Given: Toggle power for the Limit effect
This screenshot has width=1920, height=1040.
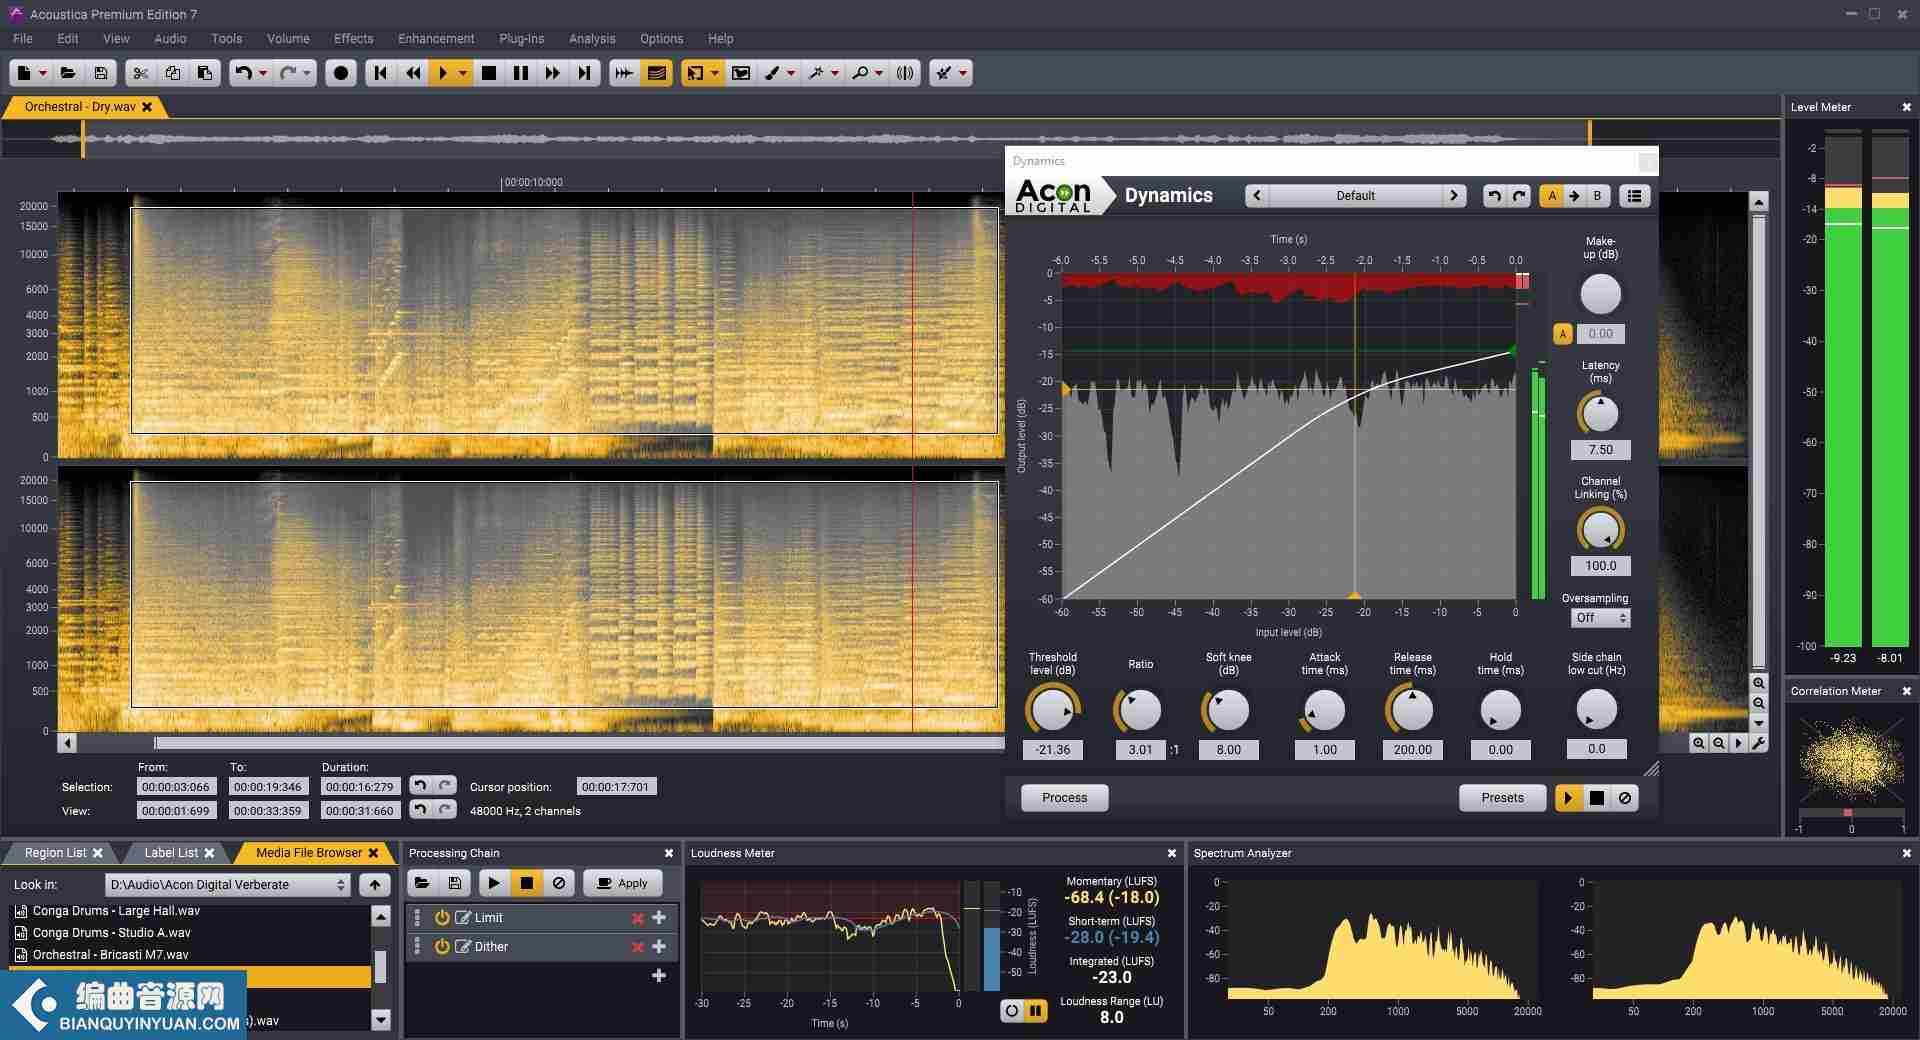Looking at the screenshot, I should coord(442,918).
